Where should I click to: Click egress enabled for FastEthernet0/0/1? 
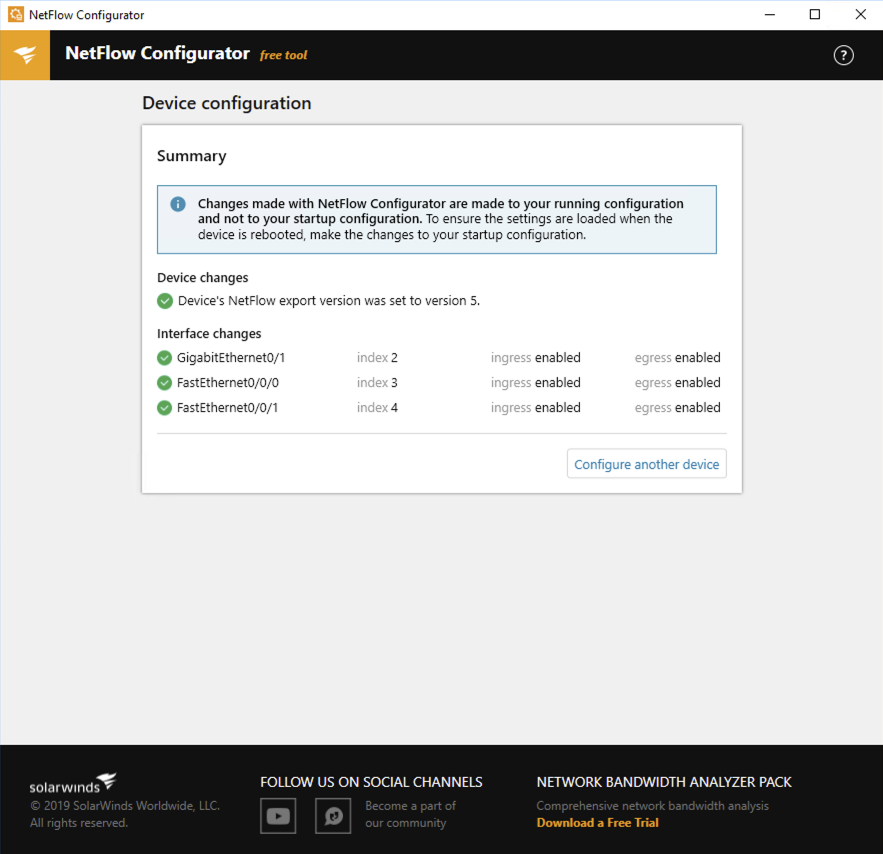click(677, 408)
